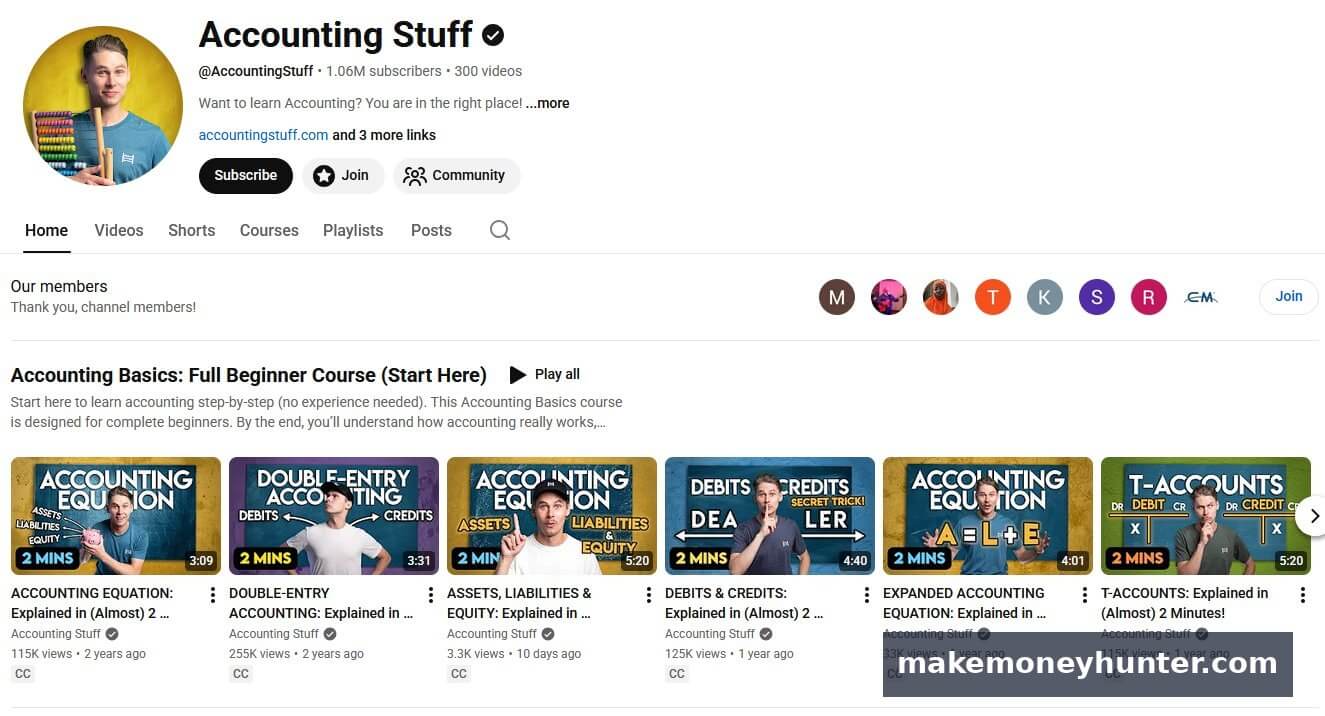Click the @AccountingStuff handle text
The height and width of the screenshot is (716, 1325).
[x=256, y=71]
